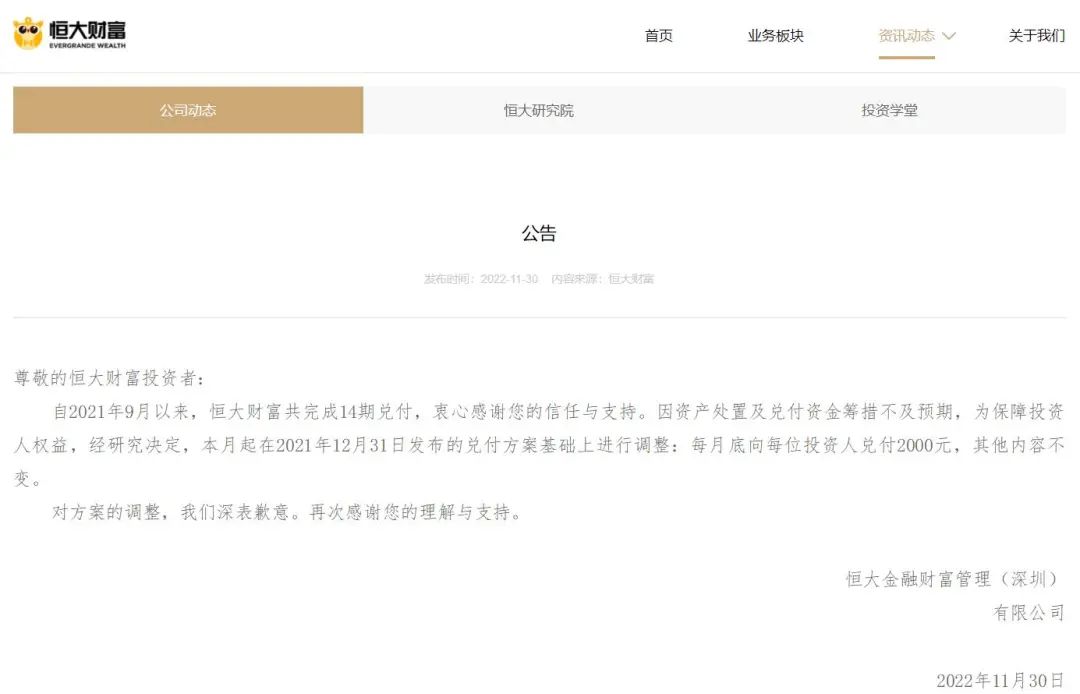
Task: Switch to the 恒大研究院 tab
Action: coord(539,110)
